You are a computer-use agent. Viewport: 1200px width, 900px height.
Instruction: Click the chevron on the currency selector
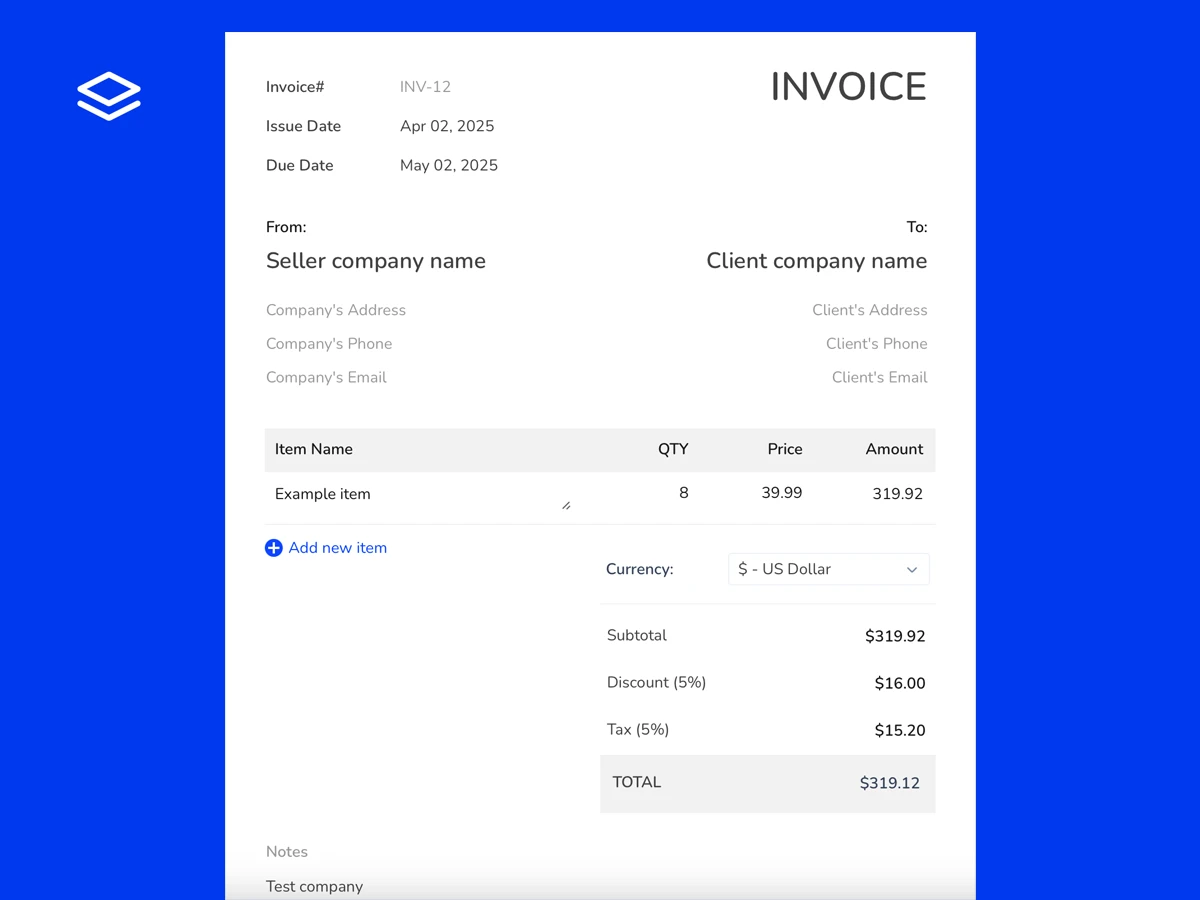911,569
